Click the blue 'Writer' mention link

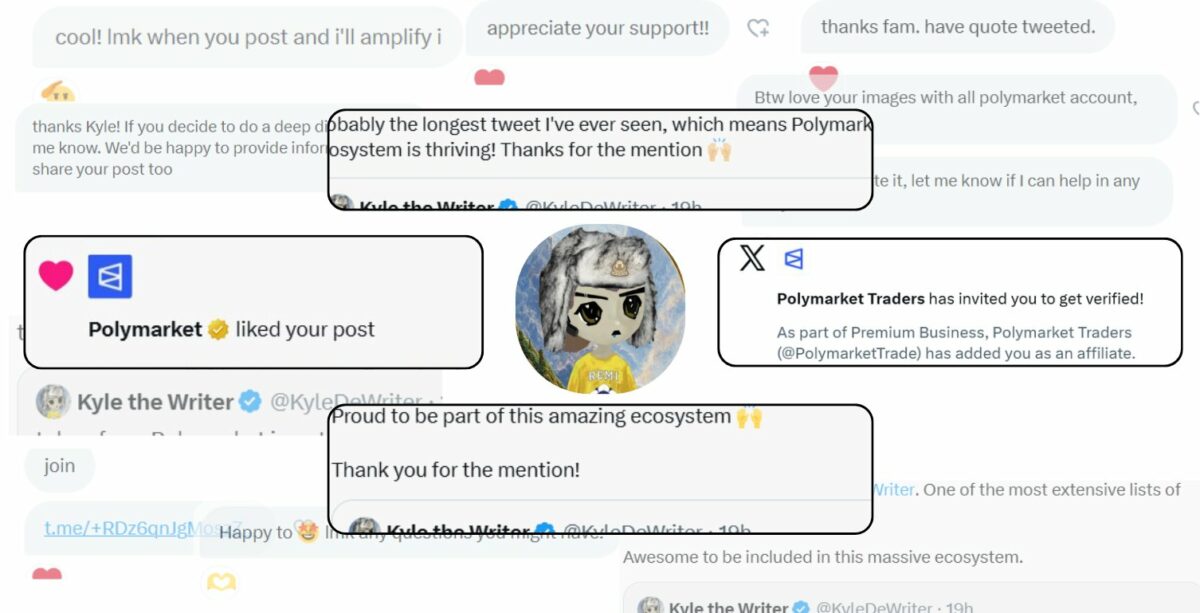coord(894,490)
